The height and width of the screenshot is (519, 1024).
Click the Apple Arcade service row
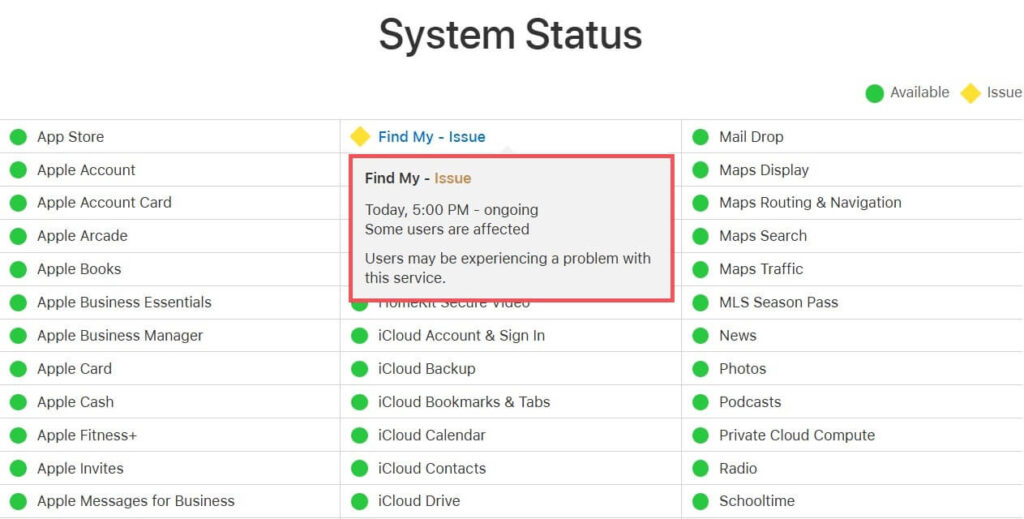click(82, 236)
